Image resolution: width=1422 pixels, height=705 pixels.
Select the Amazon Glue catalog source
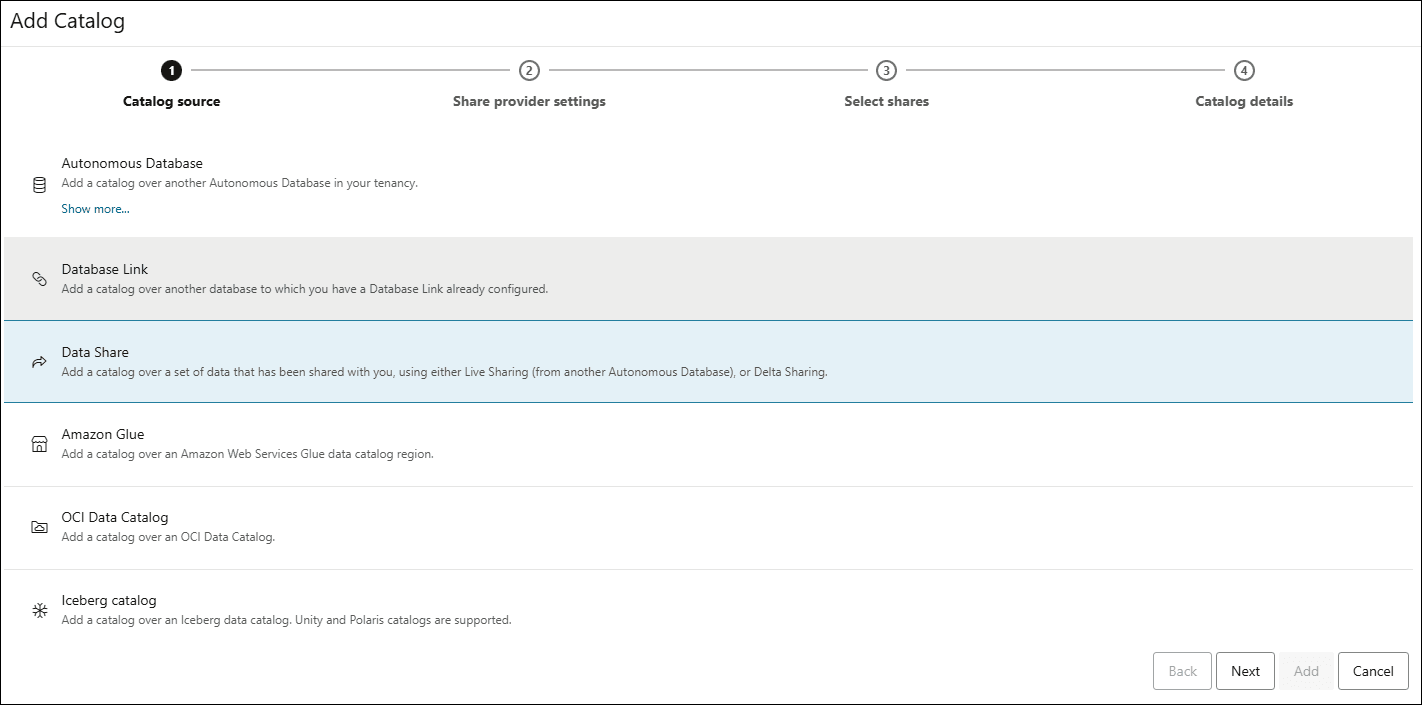click(x=400, y=443)
